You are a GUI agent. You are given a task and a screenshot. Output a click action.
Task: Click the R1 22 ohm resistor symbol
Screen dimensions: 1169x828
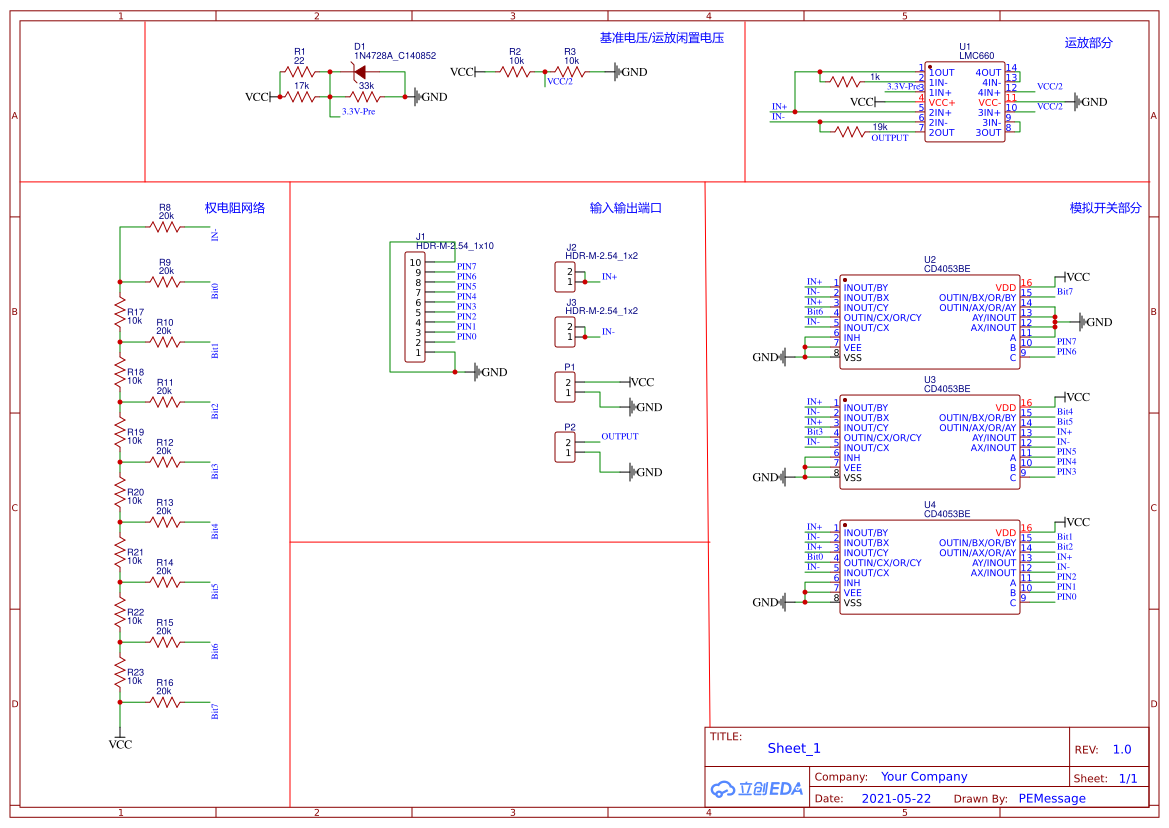click(300, 72)
